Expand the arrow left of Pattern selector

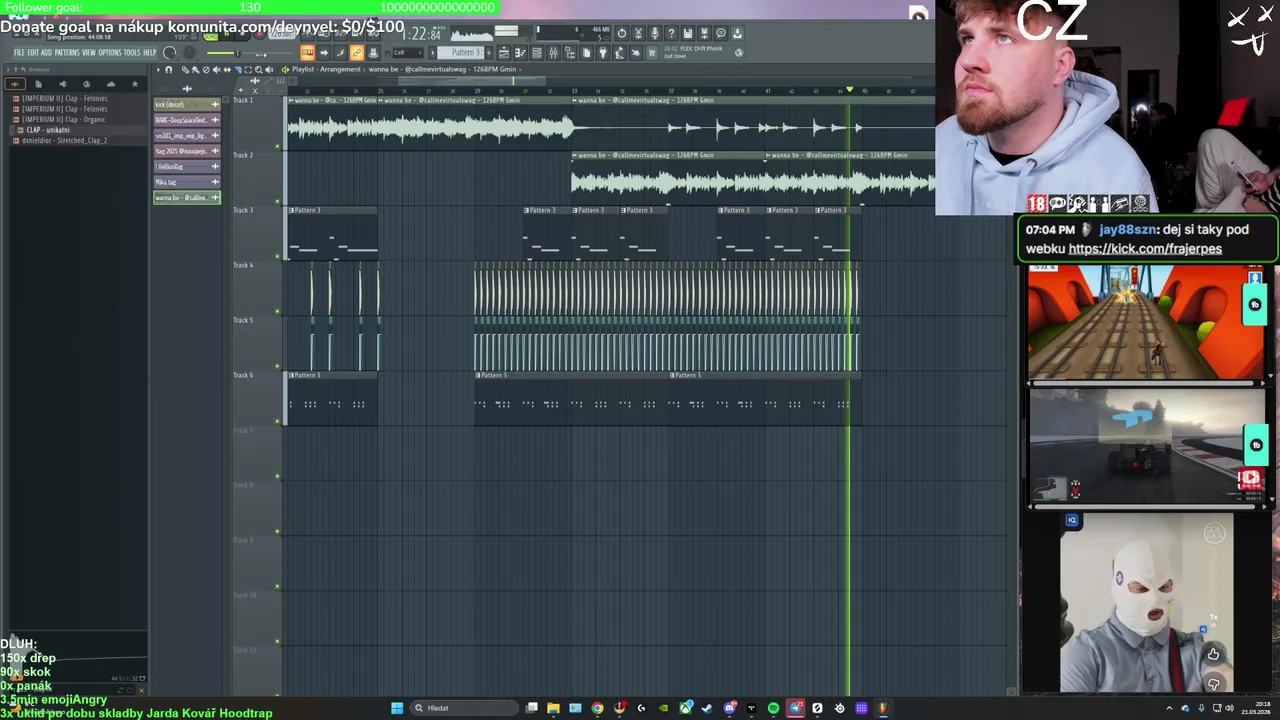coord(432,53)
